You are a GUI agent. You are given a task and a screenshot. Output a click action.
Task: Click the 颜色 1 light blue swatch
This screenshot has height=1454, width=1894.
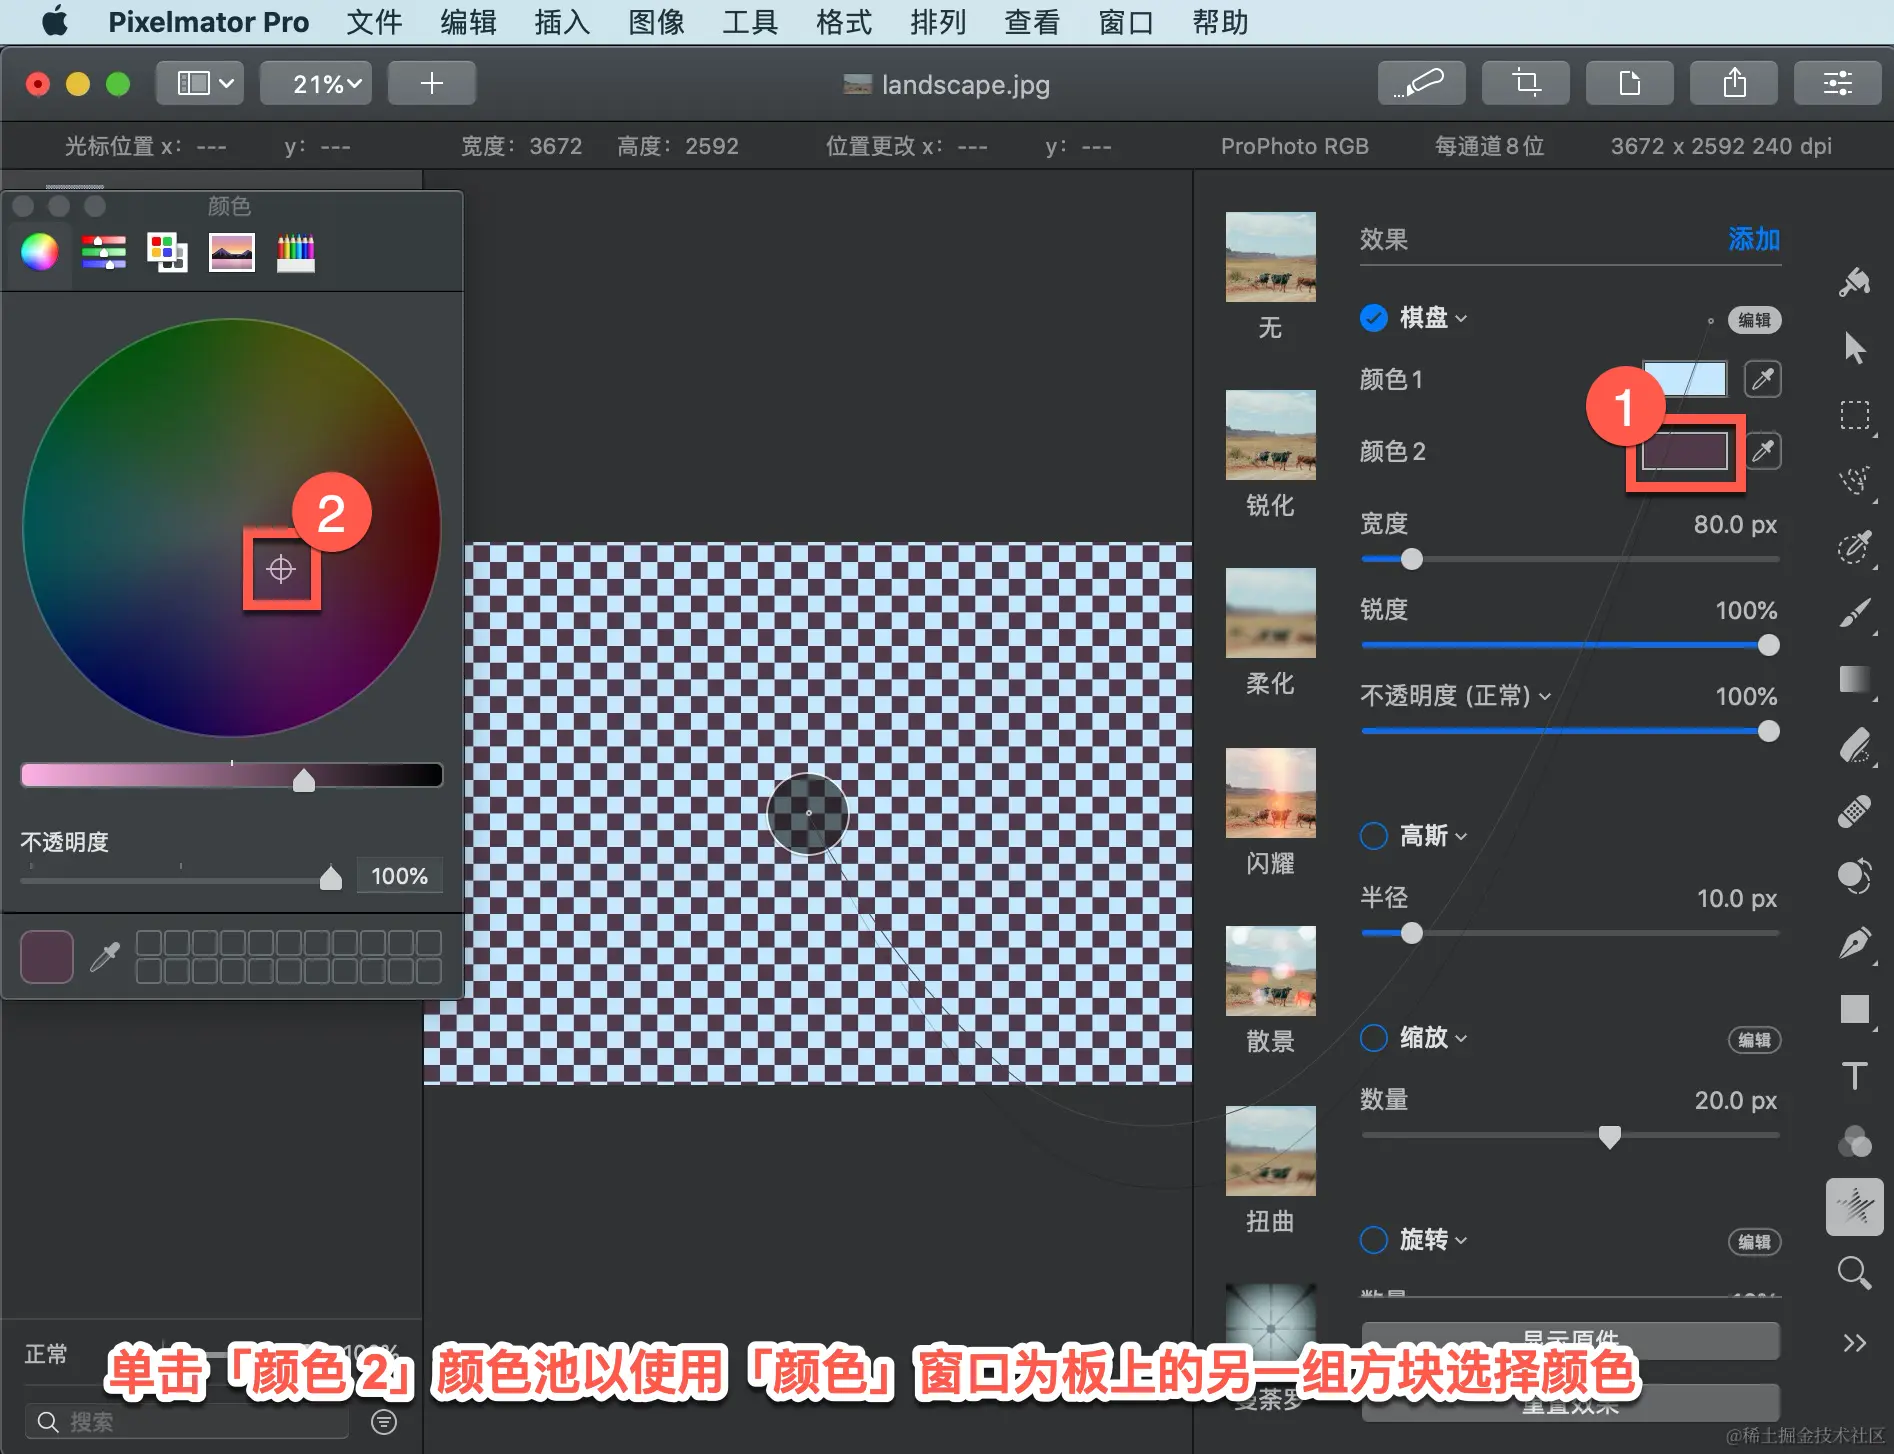click(1686, 379)
